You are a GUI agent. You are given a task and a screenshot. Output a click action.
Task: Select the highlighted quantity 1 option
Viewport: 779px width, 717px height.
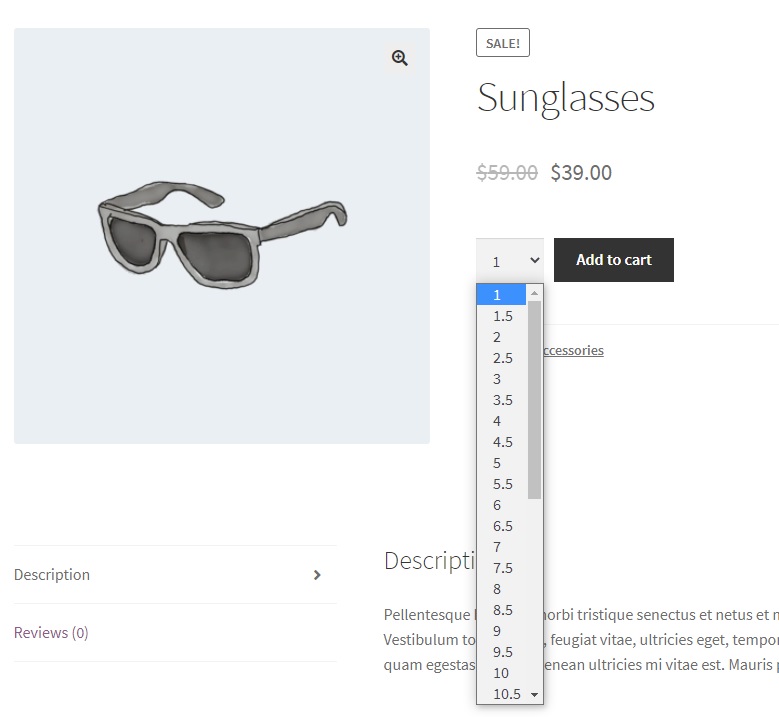tap(501, 295)
